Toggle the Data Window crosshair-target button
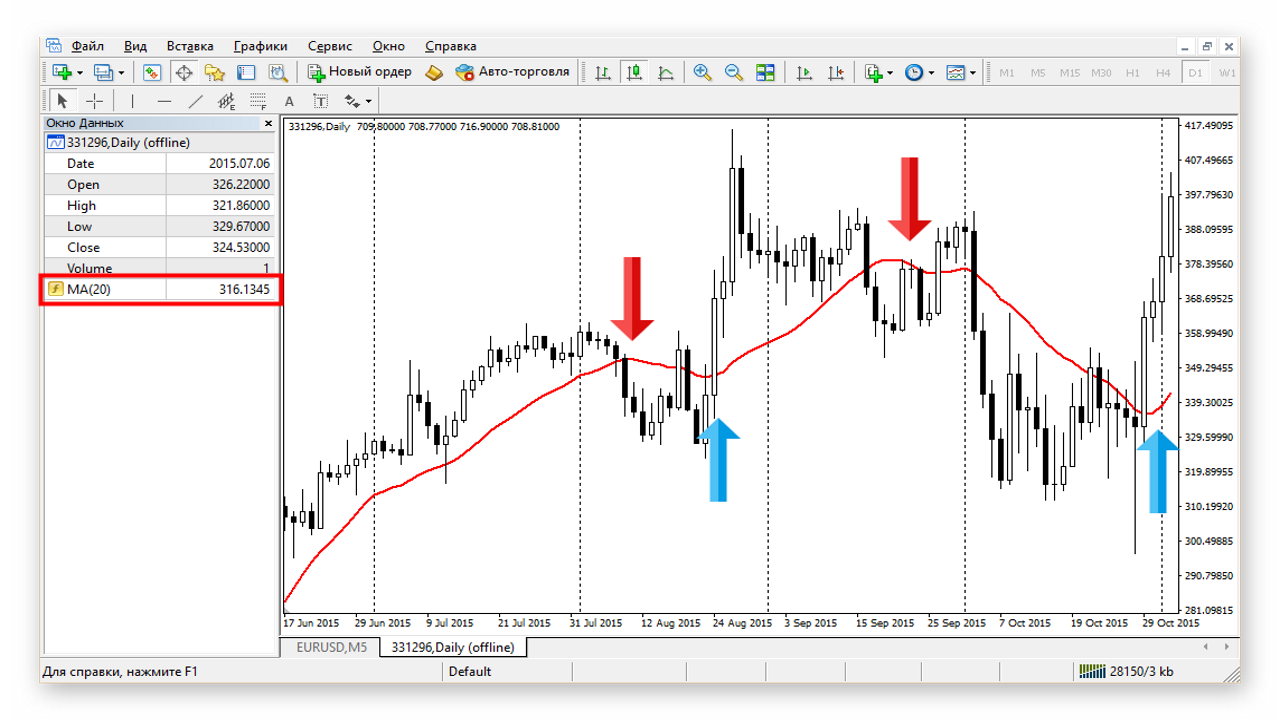This screenshot has height=720, width=1280. 184,72
